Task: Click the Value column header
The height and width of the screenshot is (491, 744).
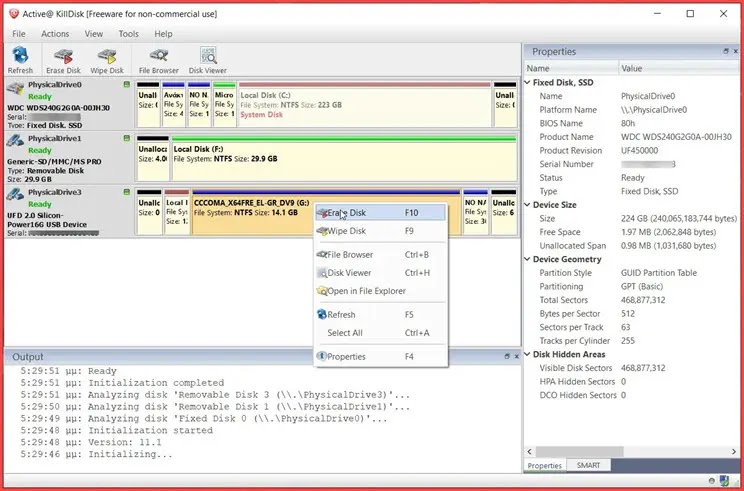Action: [679, 68]
